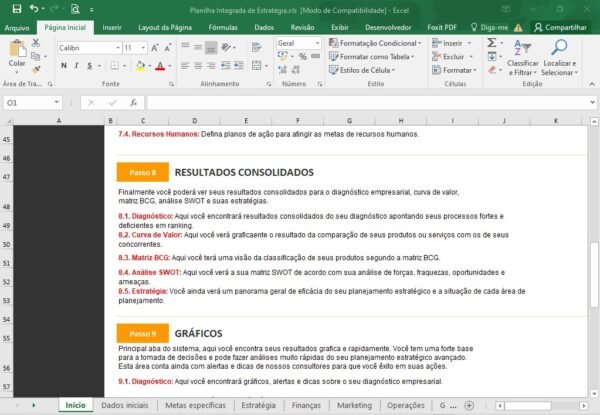
Task: Open Formatar como Tabela menu
Action: (372, 57)
